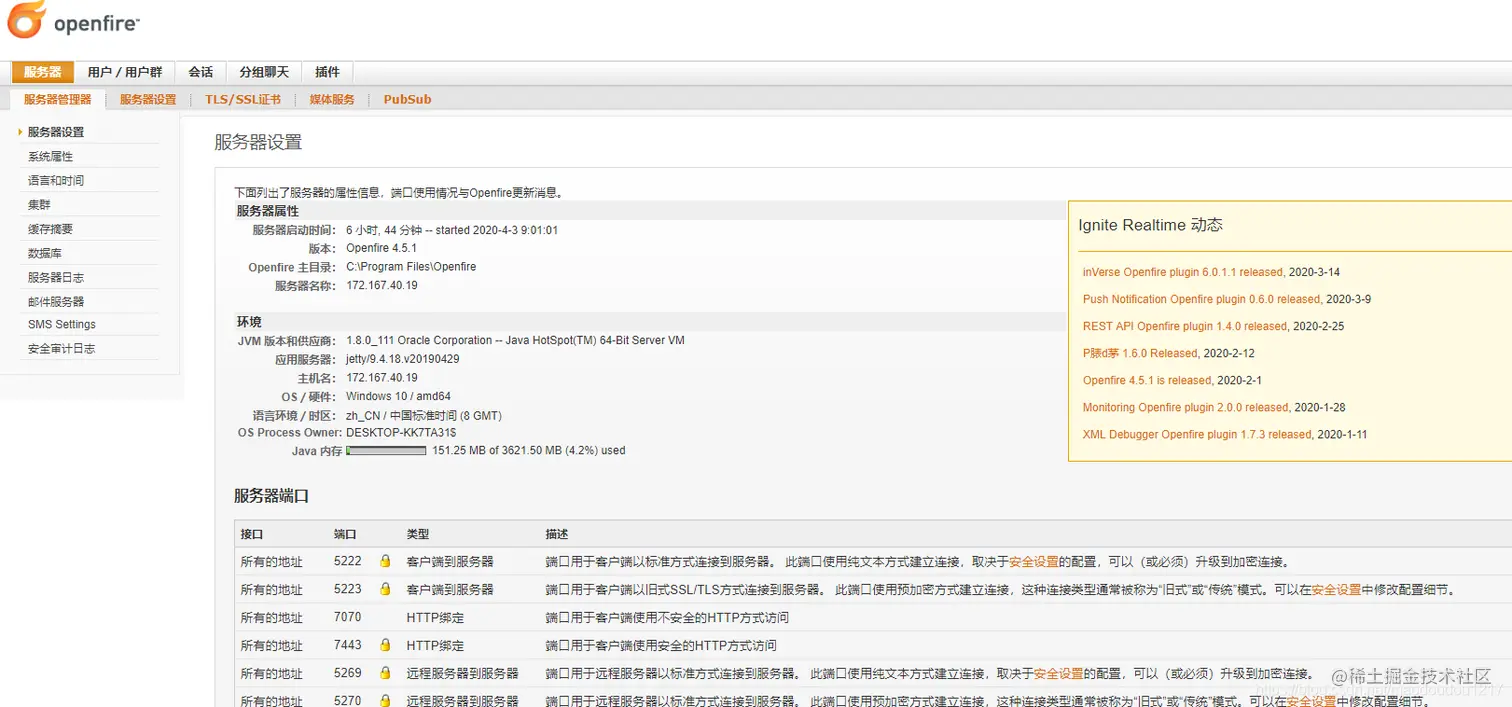The height and width of the screenshot is (707, 1512).
Task: Select the 服务器设置 sub-tab
Action: [x=148, y=99]
